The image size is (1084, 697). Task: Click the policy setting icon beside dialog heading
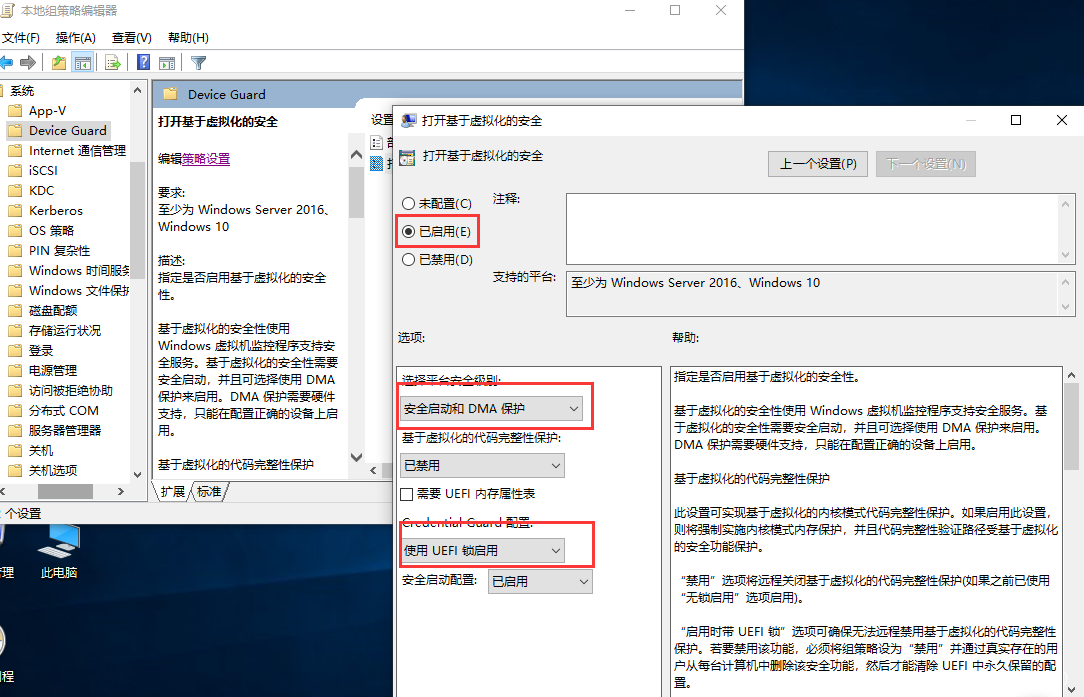coord(407,157)
